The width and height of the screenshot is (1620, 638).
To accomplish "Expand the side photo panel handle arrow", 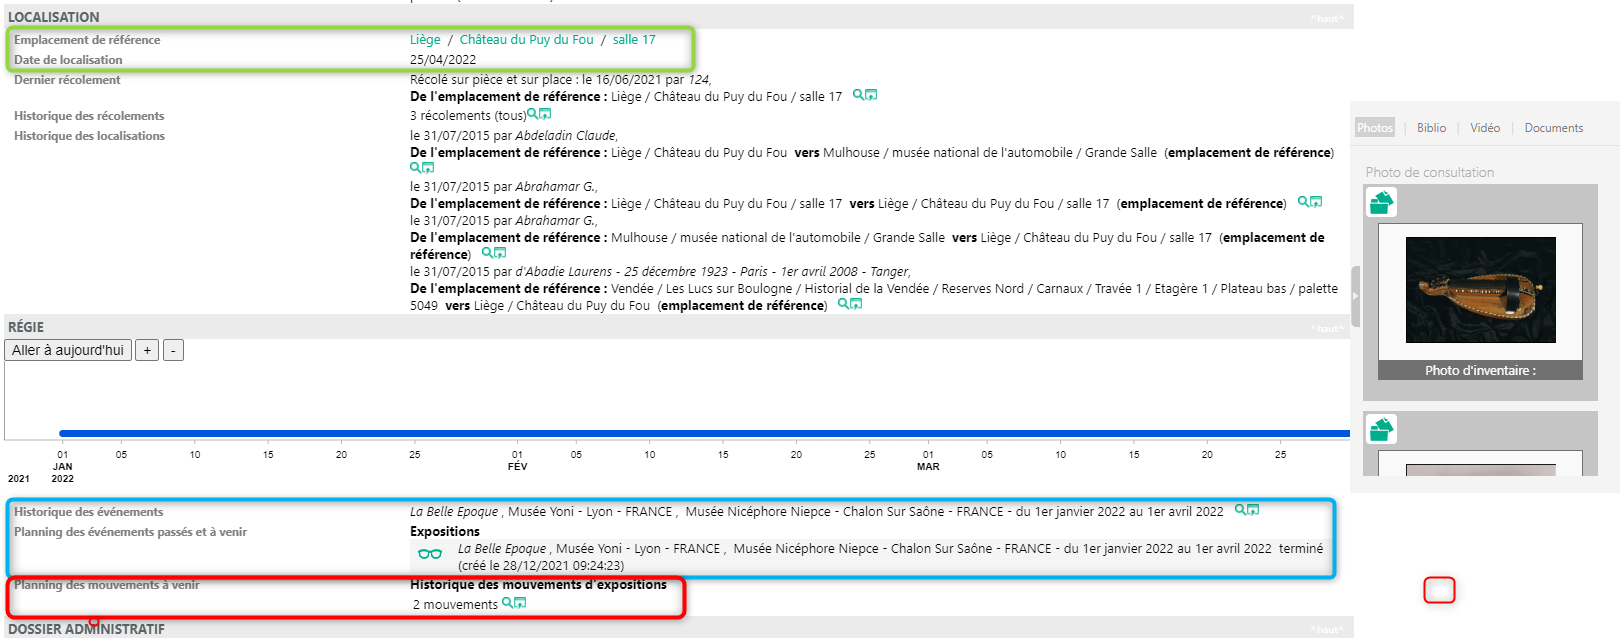I will 1355,296.
